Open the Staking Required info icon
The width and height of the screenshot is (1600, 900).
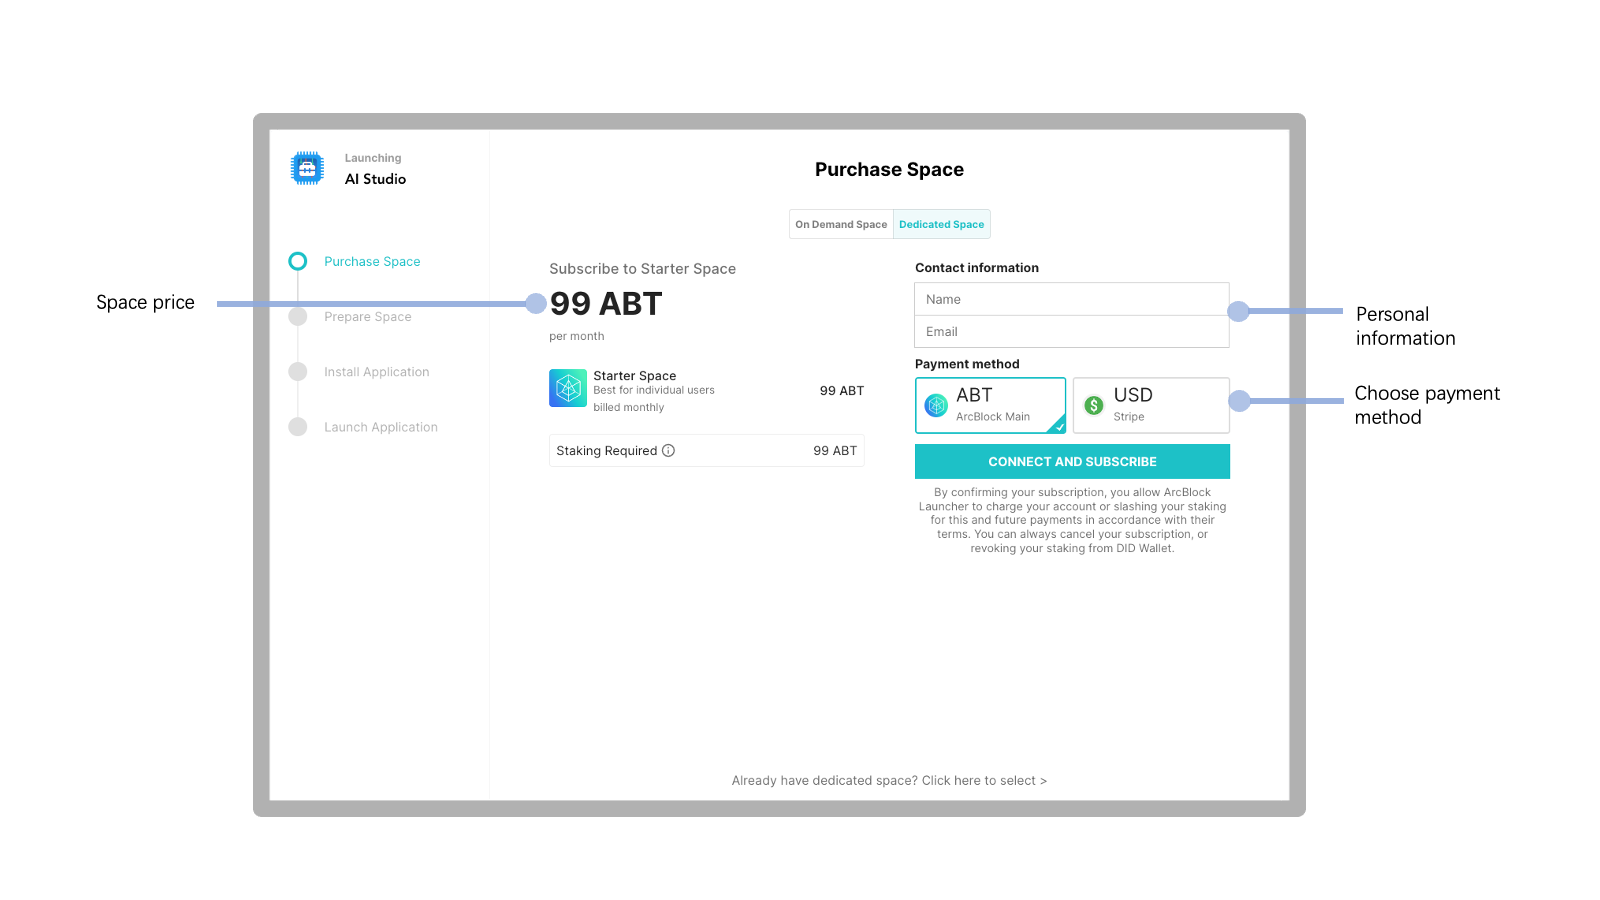pos(669,451)
